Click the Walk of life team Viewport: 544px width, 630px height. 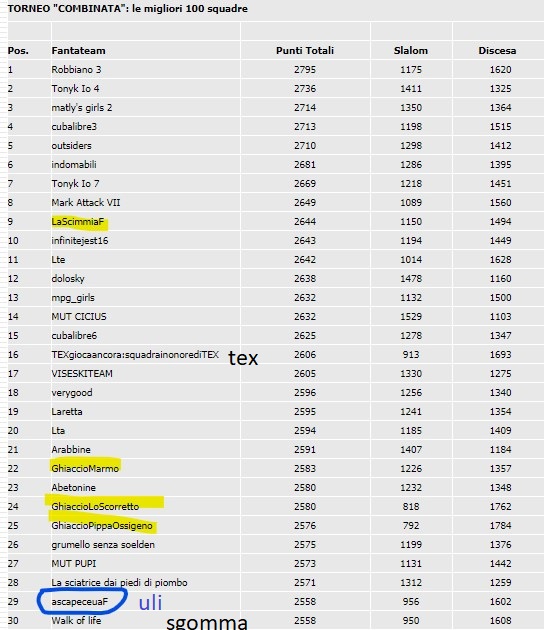76,620
